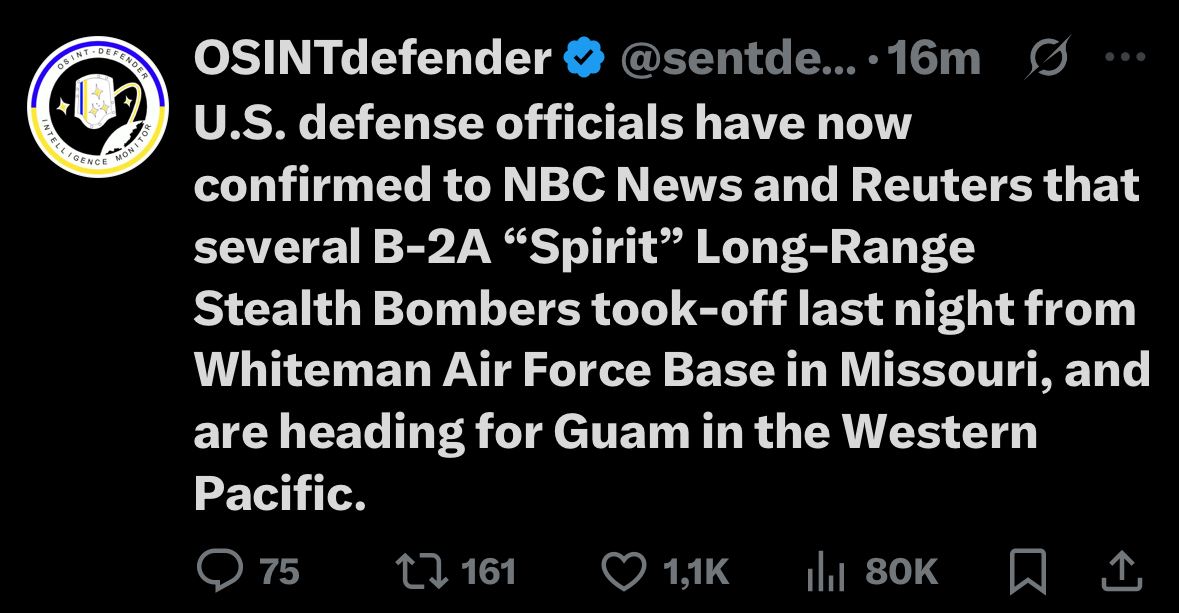Like the post with the heart icon
Viewport: 1179px width, 613px height.
tap(624, 572)
